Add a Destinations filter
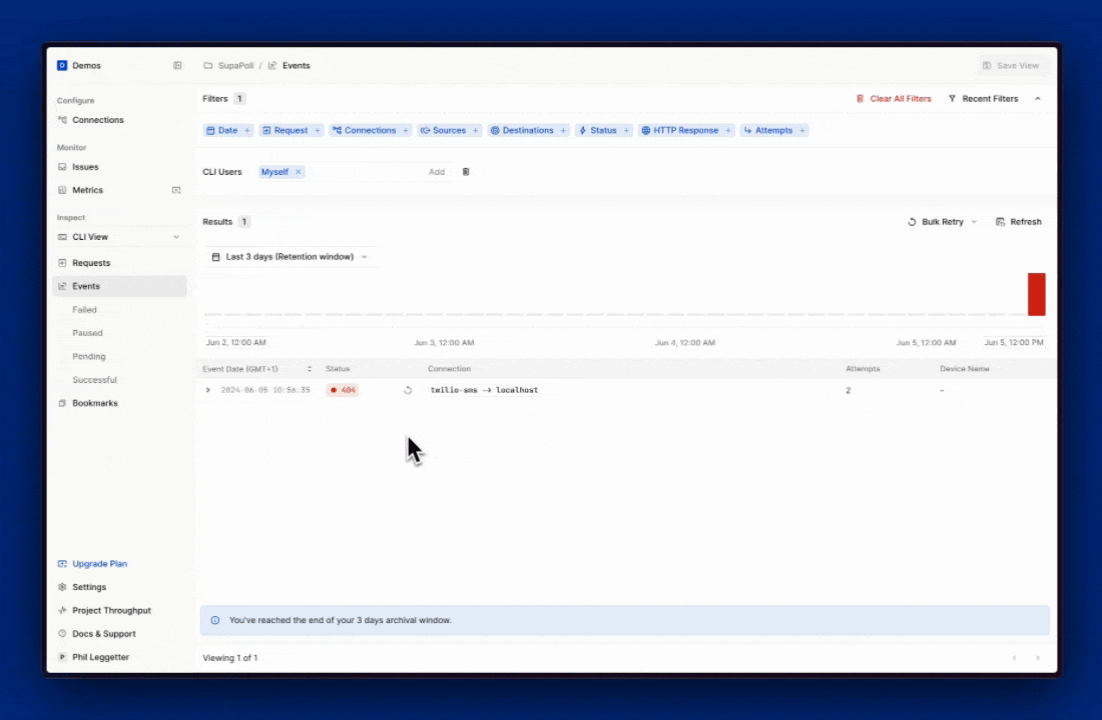Viewport: 1102px width, 720px height. (528, 131)
